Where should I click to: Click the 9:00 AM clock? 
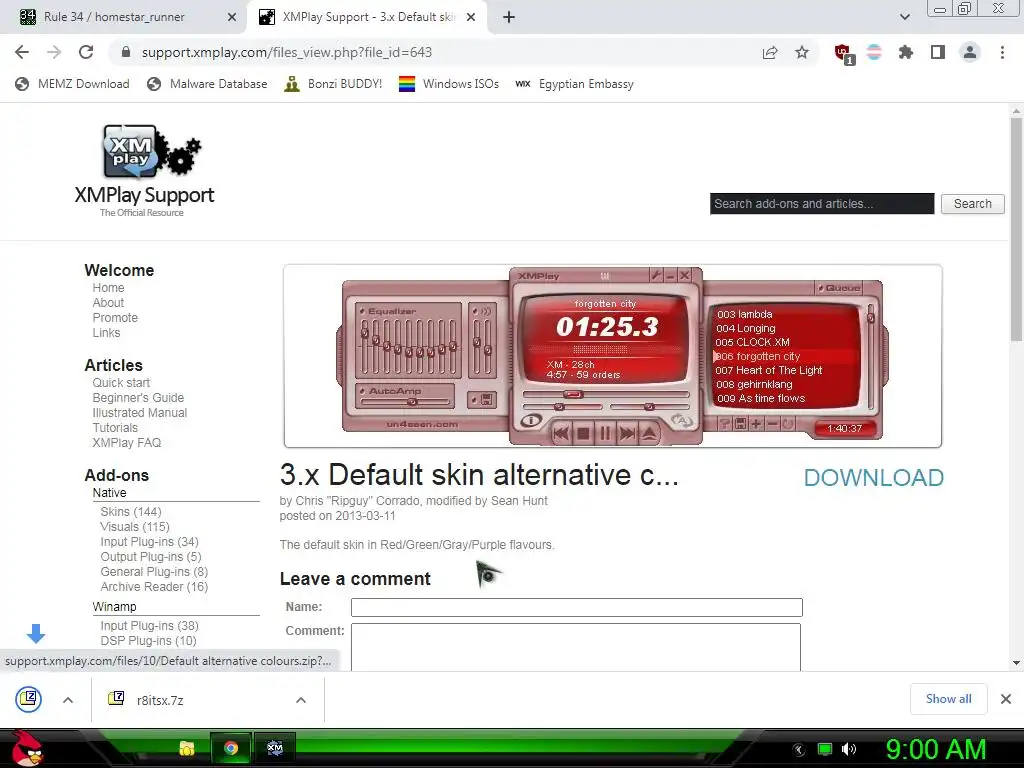pyautogui.click(x=936, y=750)
